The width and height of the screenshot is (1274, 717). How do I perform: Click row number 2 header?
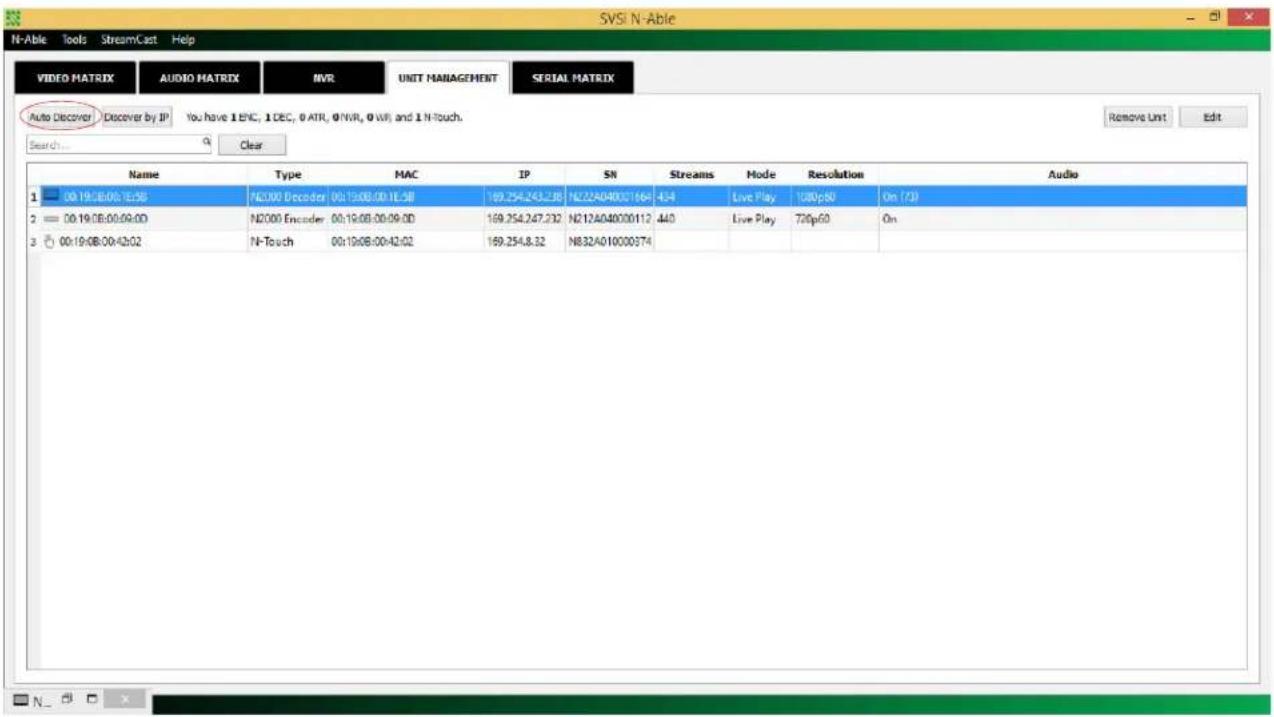click(34, 217)
